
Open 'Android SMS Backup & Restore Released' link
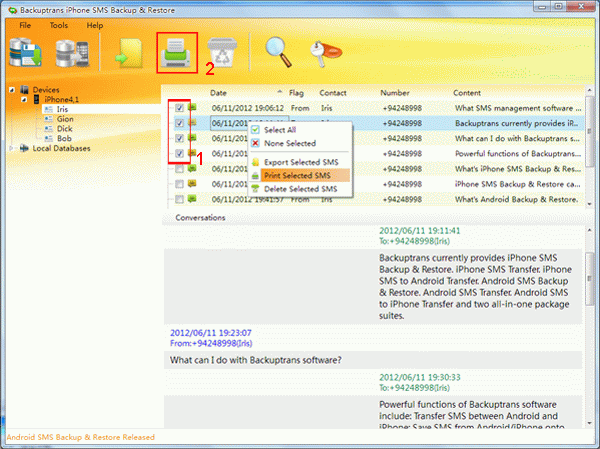click(x=81, y=437)
